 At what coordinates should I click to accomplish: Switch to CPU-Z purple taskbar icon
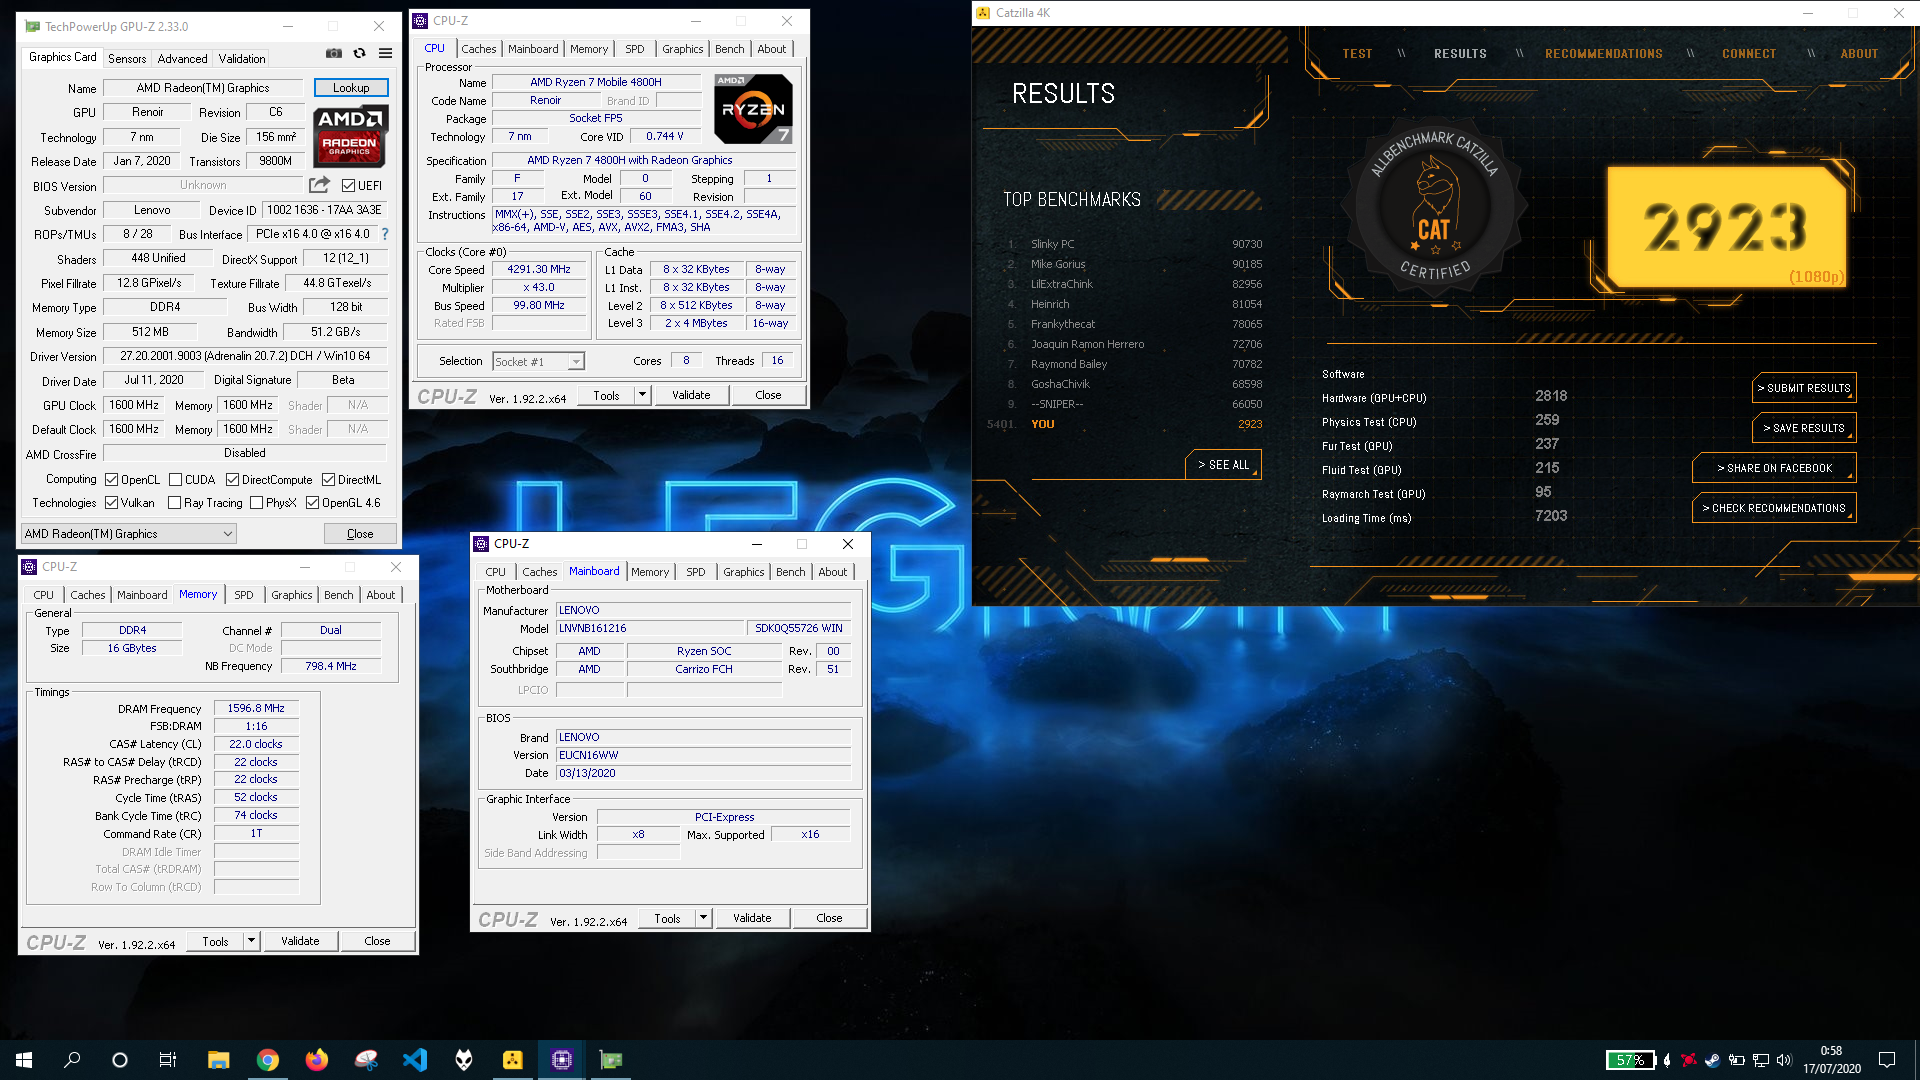point(562,1060)
